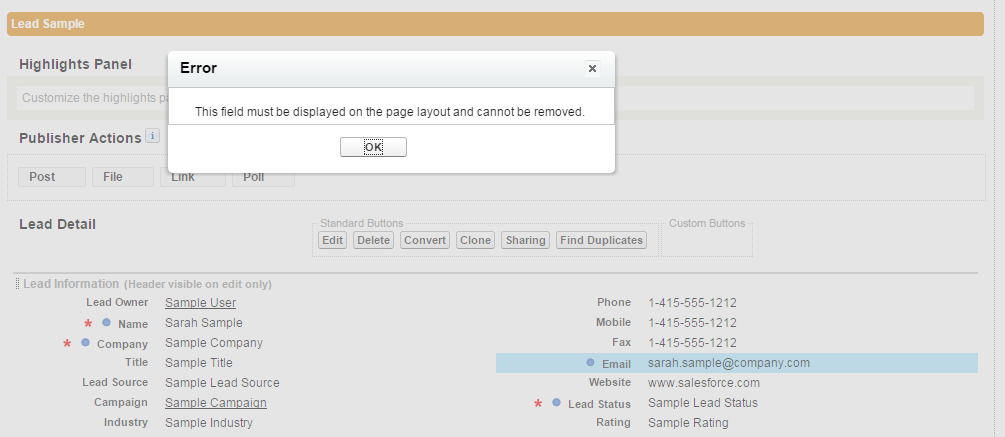Click the Publisher Actions info icon
The height and width of the screenshot is (437, 1005).
click(x=153, y=136)
